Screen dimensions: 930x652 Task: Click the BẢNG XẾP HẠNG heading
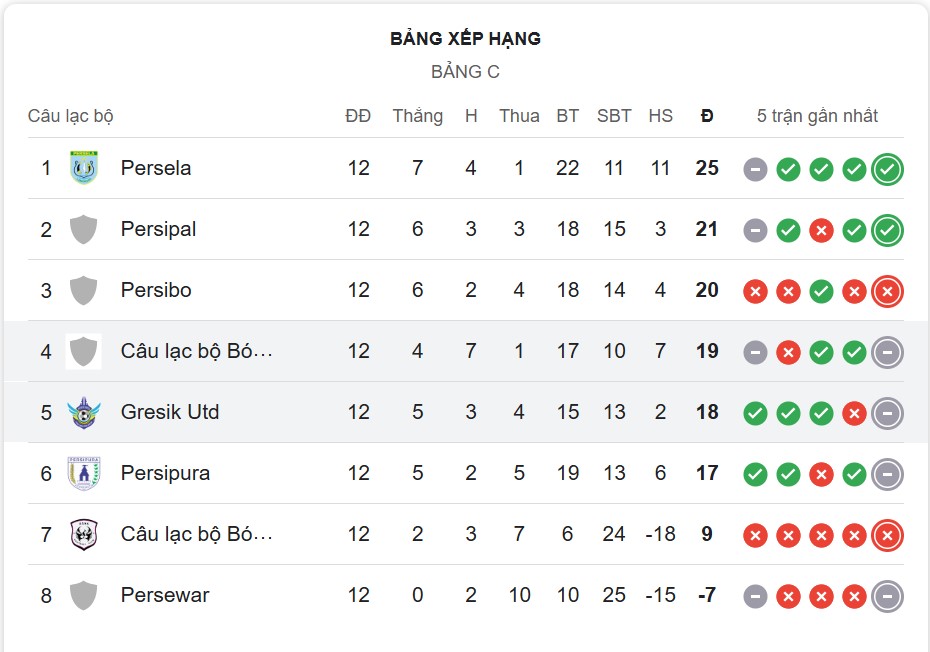click(465, 39)
